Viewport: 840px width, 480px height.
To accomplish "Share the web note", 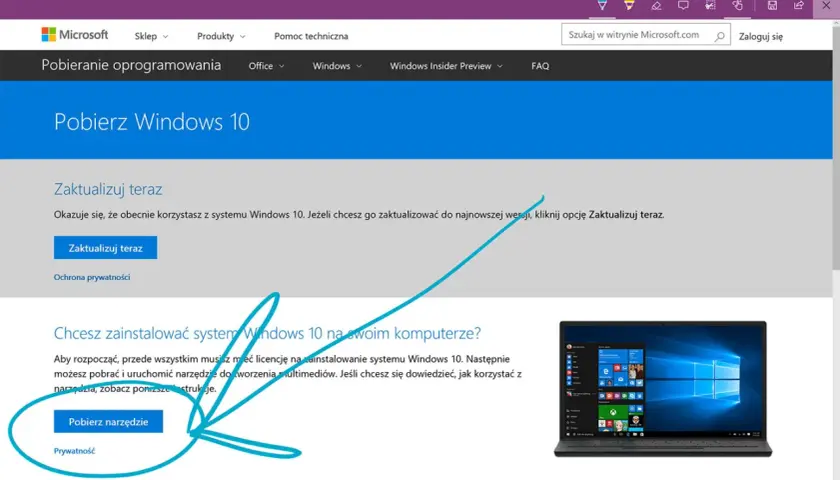I will [x=799, y=6].
